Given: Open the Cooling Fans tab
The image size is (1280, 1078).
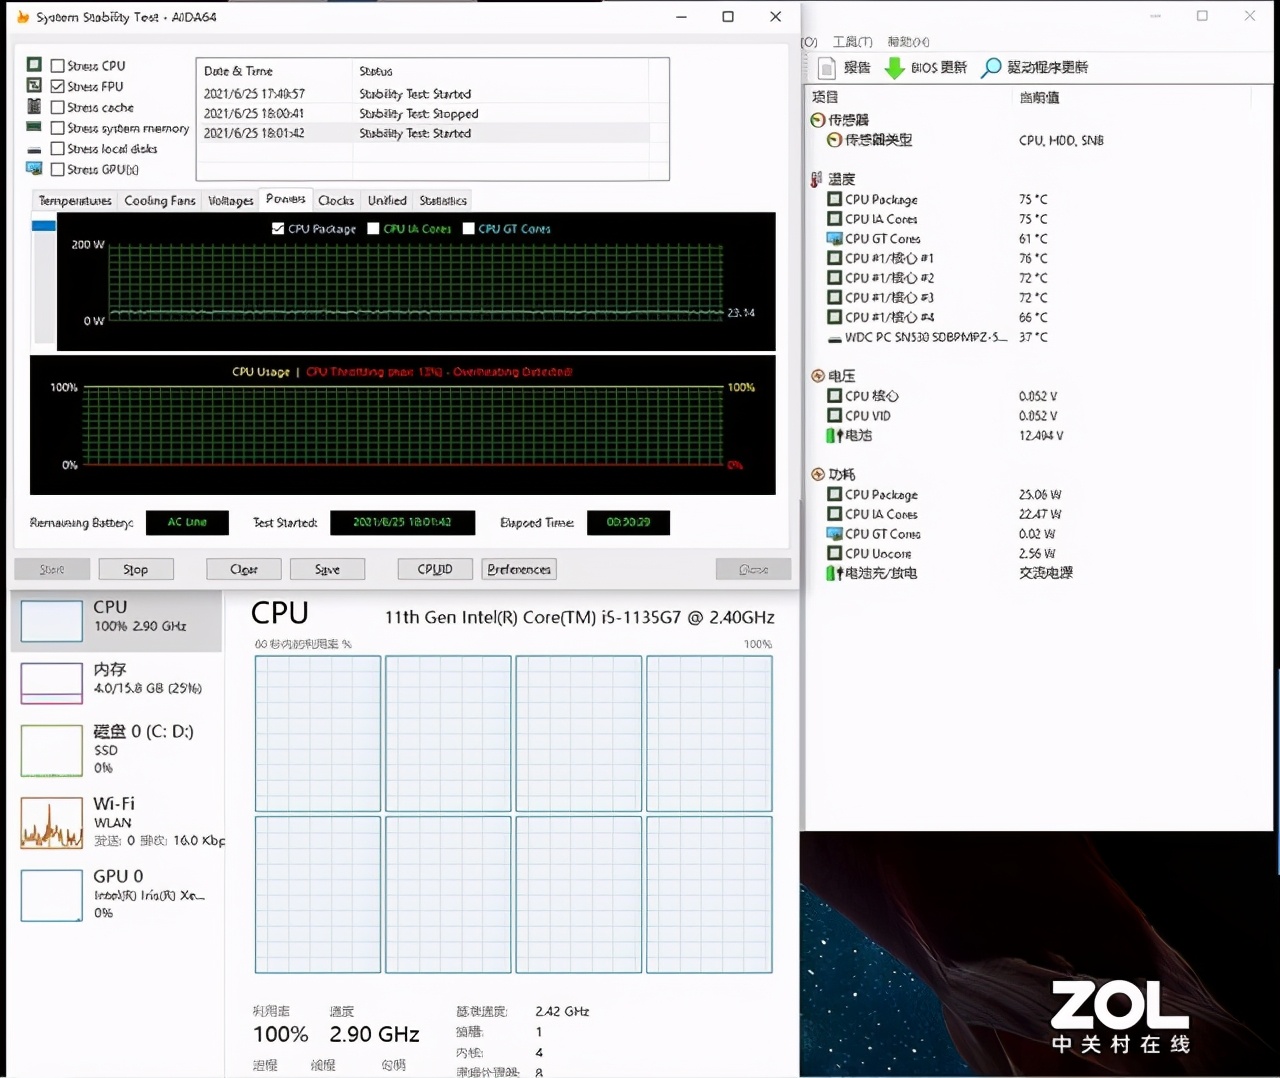Looking at the screenshot, I should tap(160, 201).
